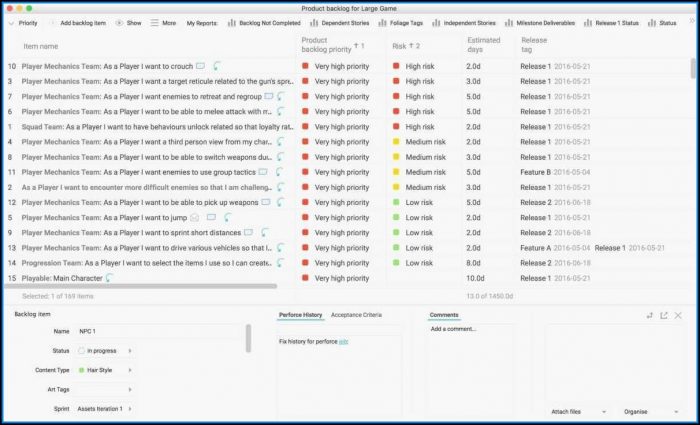The width and height of the screenshot is (700, 425).
Task: Sort by the Risk column header
Action: (x=406, y=46)
